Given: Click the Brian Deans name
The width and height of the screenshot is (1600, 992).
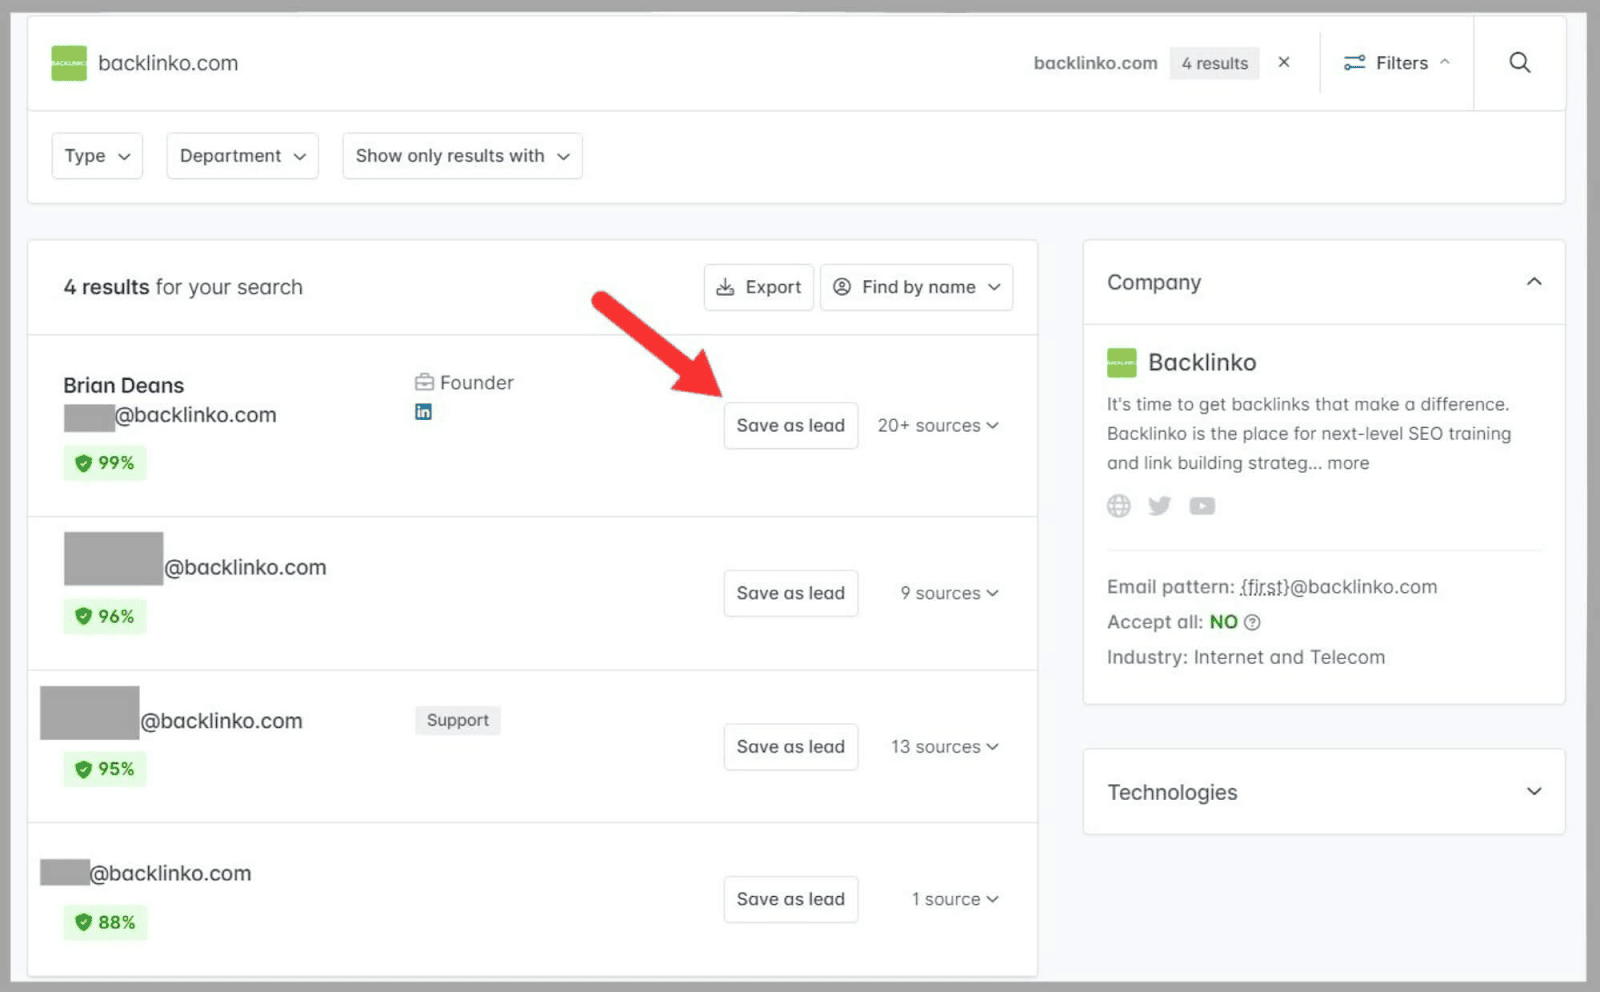Looking at the screenshot, I should coord(124,385).
